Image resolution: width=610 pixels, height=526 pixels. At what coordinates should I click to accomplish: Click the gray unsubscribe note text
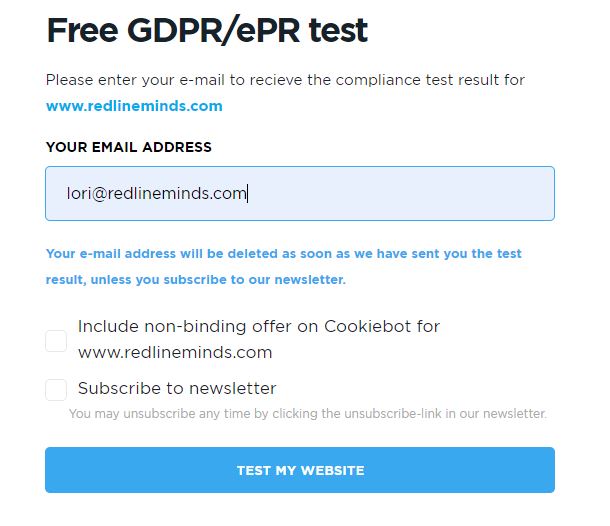click(x=307, y=413)
